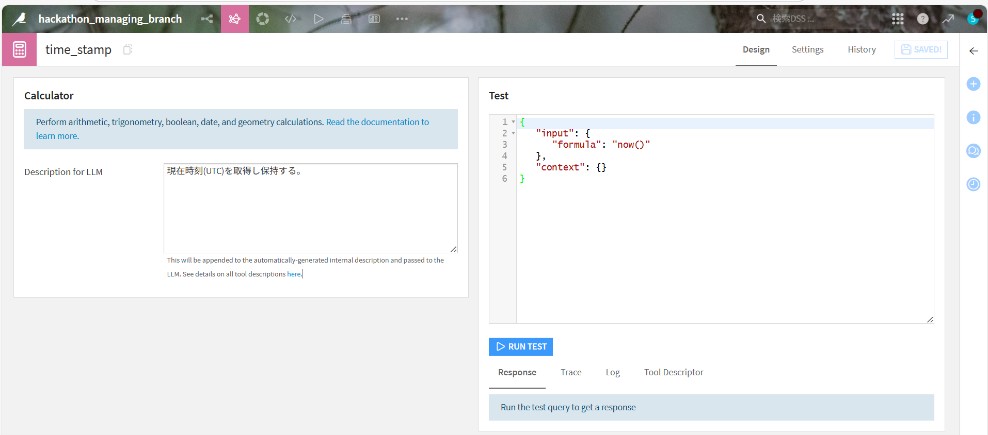Open the Flow share-nodes icon in top bar

pos(207,18)
